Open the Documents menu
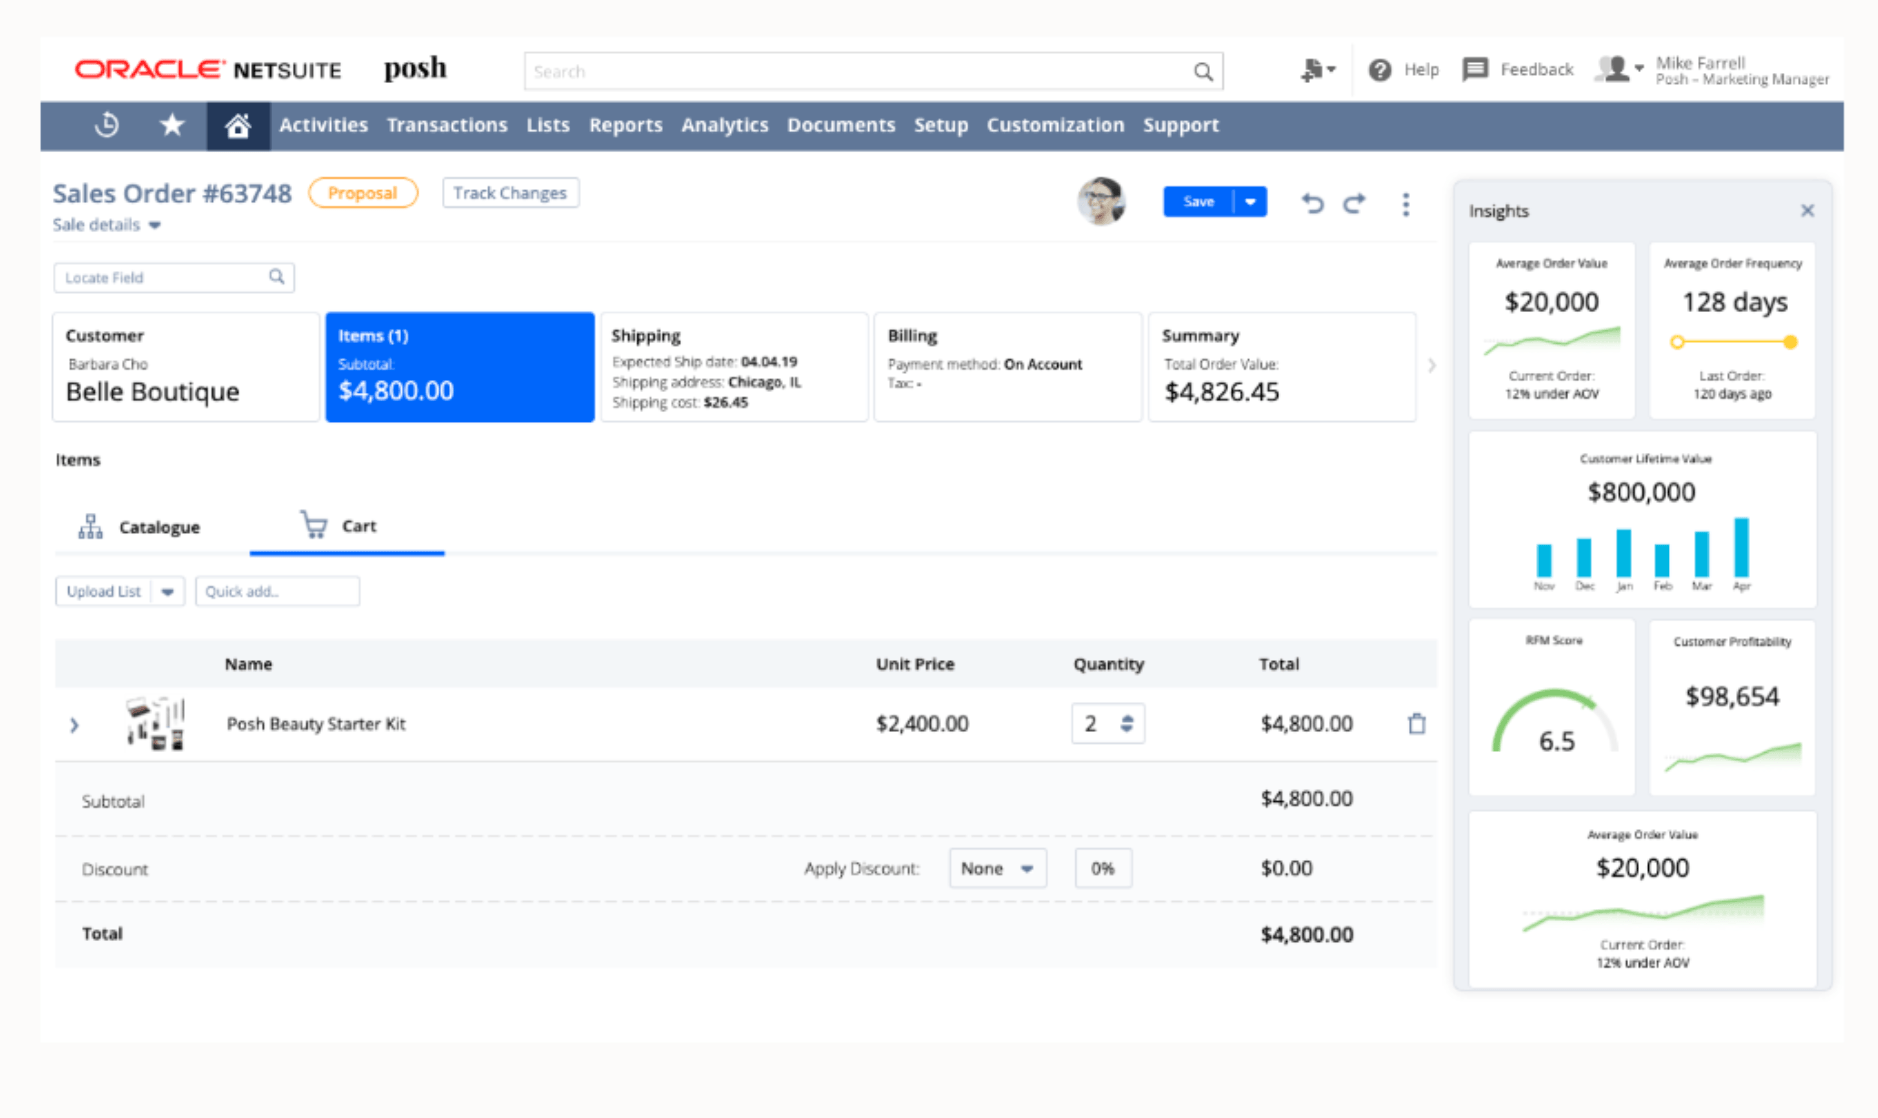 pos(841,125)
